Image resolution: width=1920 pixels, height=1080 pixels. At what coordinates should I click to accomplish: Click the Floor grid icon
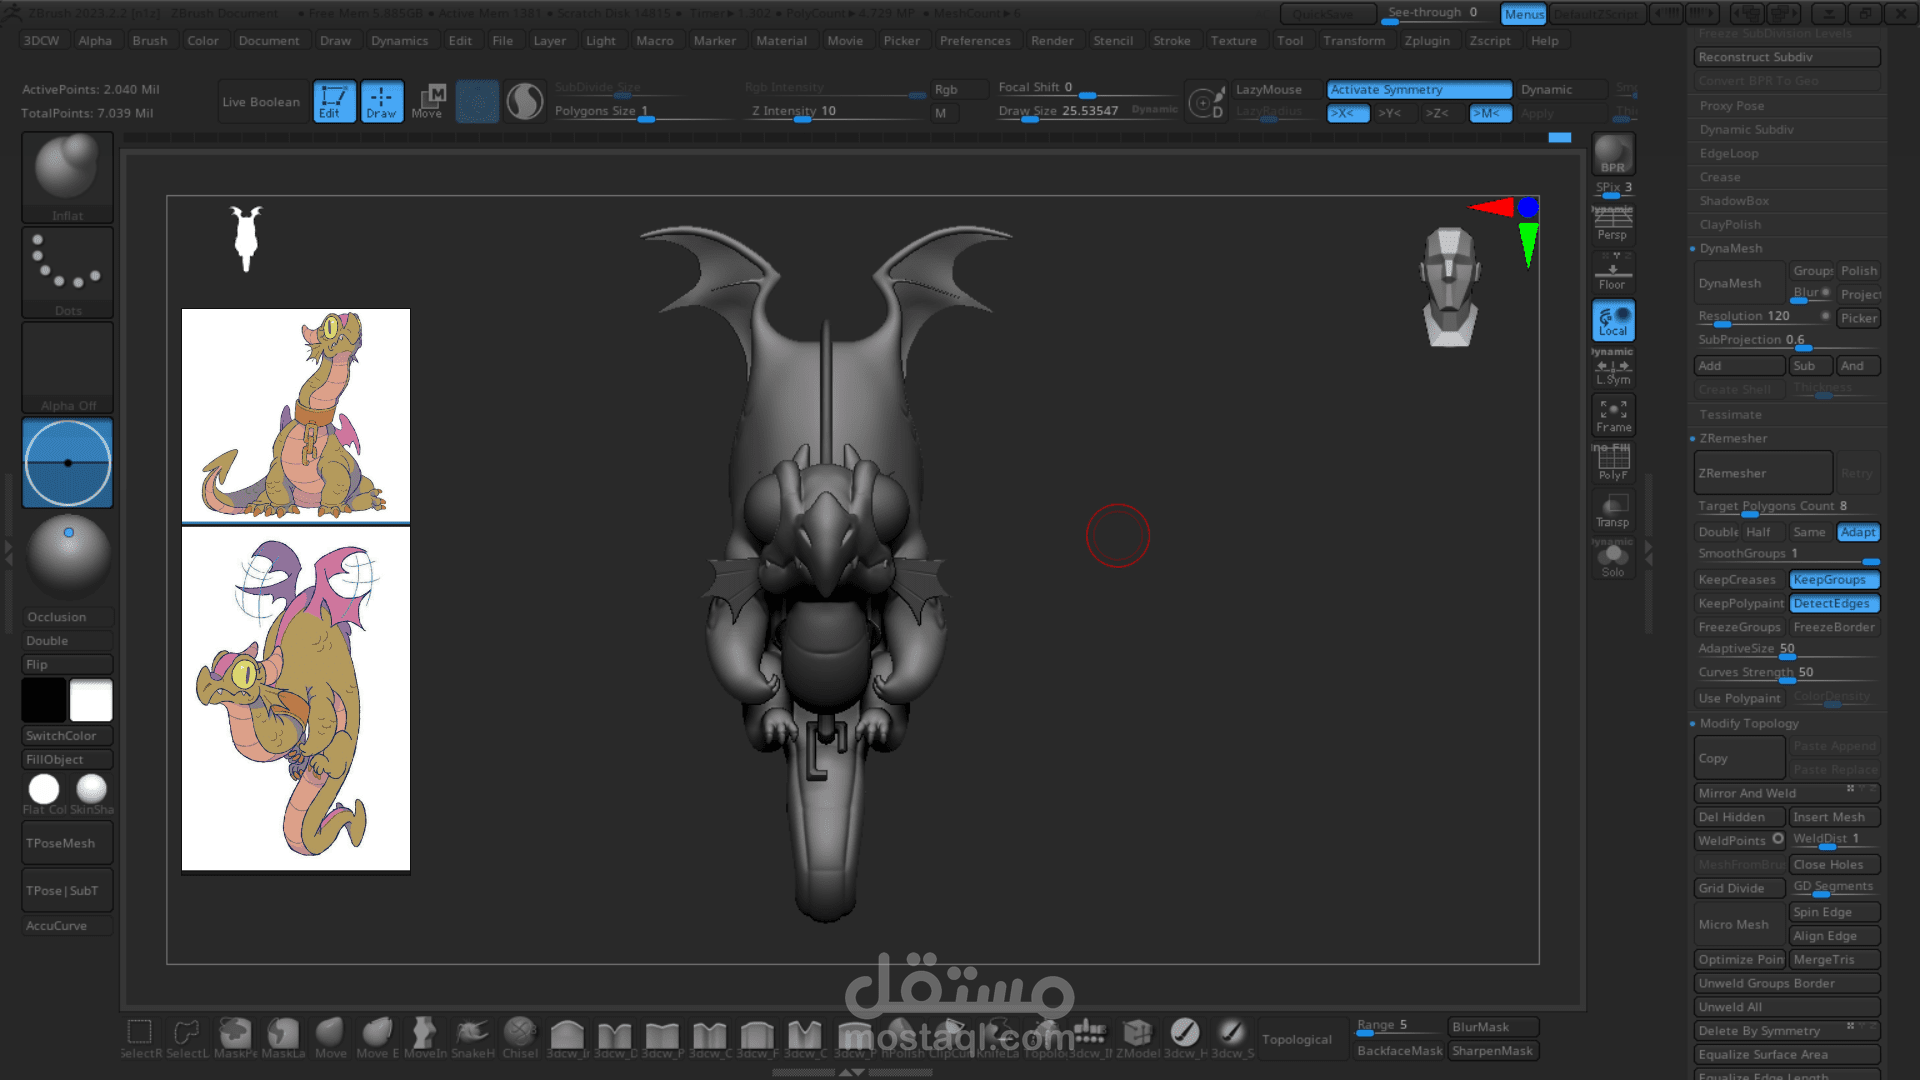tap(1612, 273)
